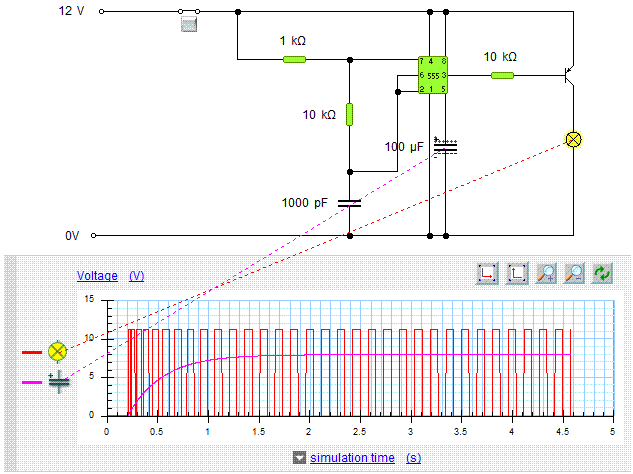Select the 100 µF capacitor component
The width and height of the screenshot is (633, 474).
[x=446, y=147]
